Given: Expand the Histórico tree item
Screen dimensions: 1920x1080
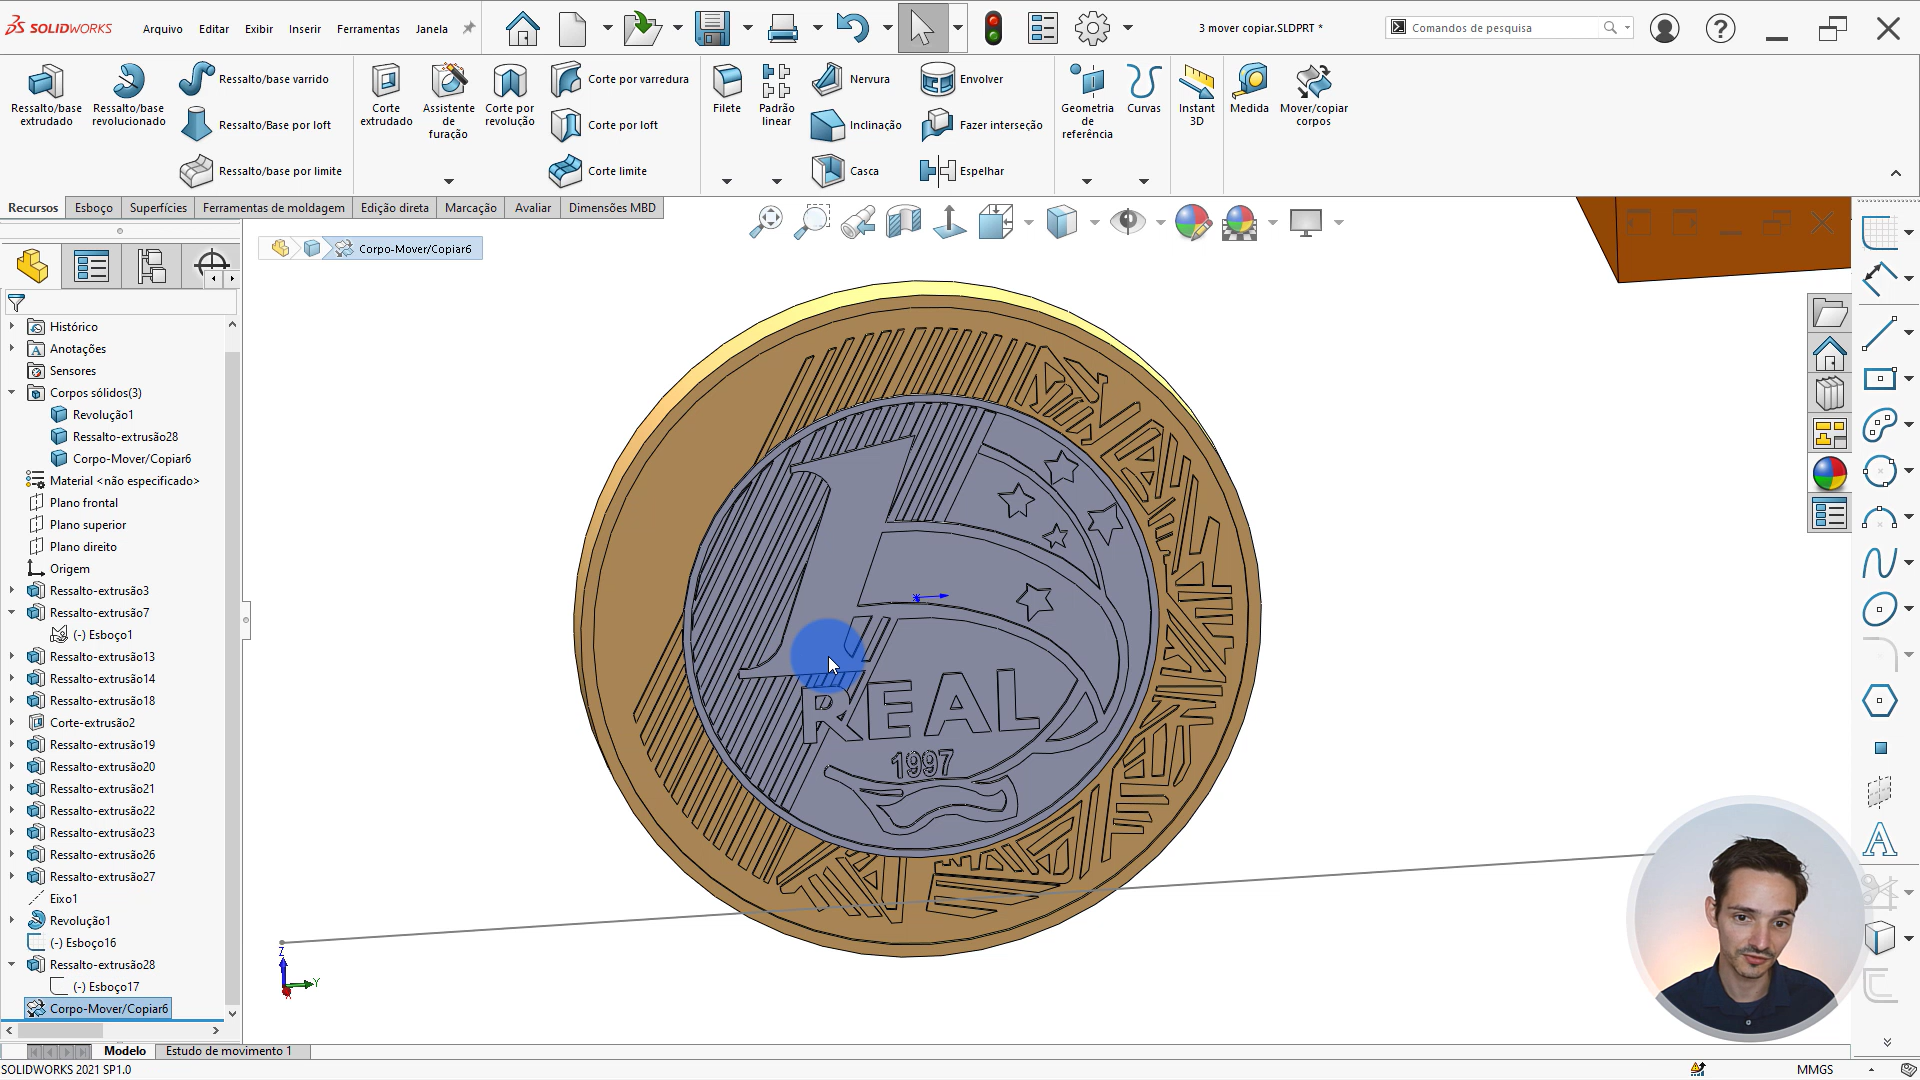Looking at the screenshot, I should point(12,326).
